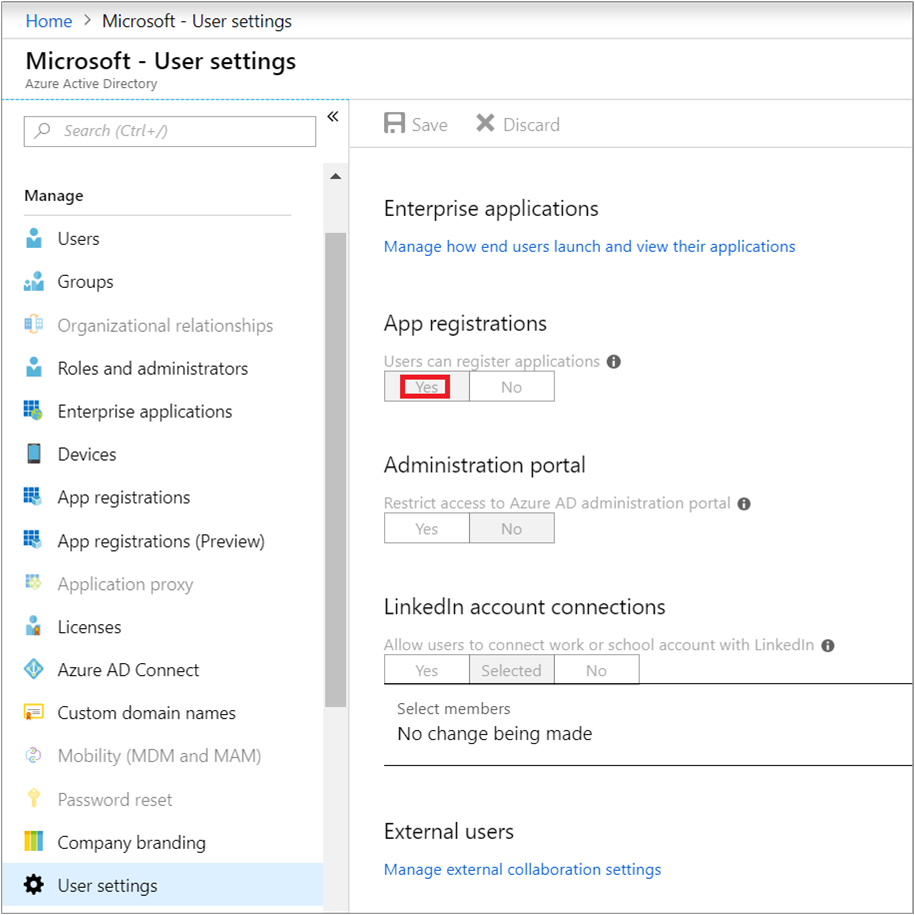This screenshot has height=915, width=915.
Task: Set Users can register applications to Yes
Action: 427,387
